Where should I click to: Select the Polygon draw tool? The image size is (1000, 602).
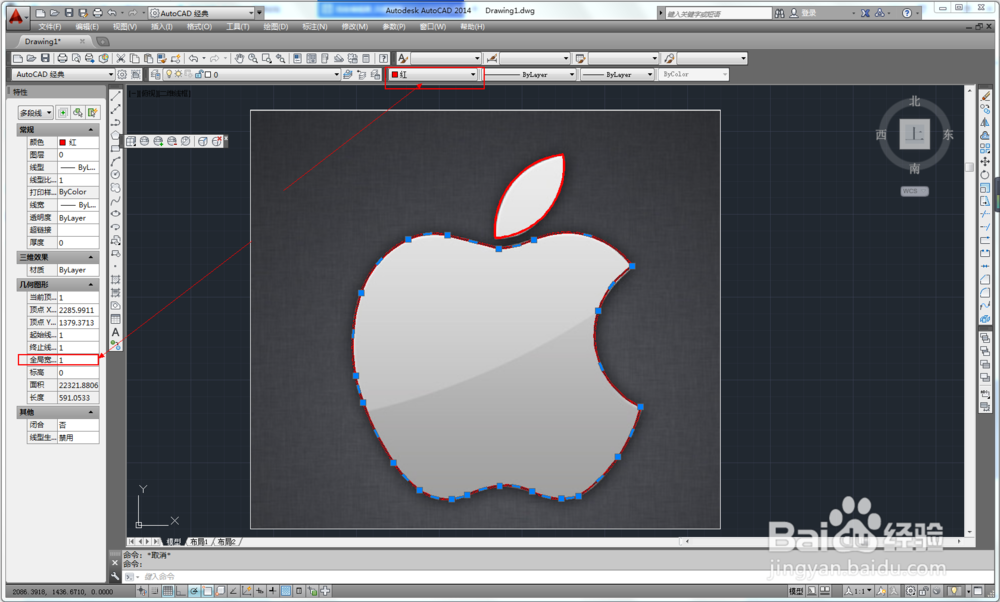tap(115, 135)
